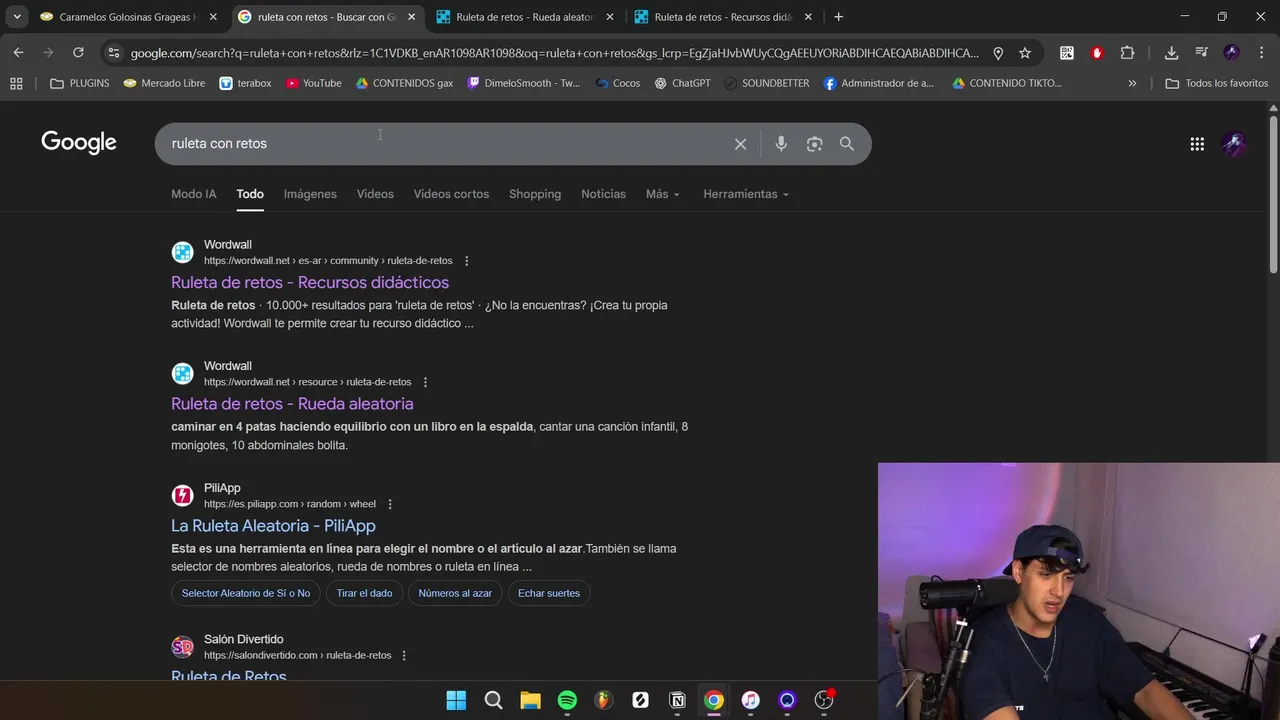The image size is (1280, 720).
Task: Open the Windows Start menu
Action: 456,700
